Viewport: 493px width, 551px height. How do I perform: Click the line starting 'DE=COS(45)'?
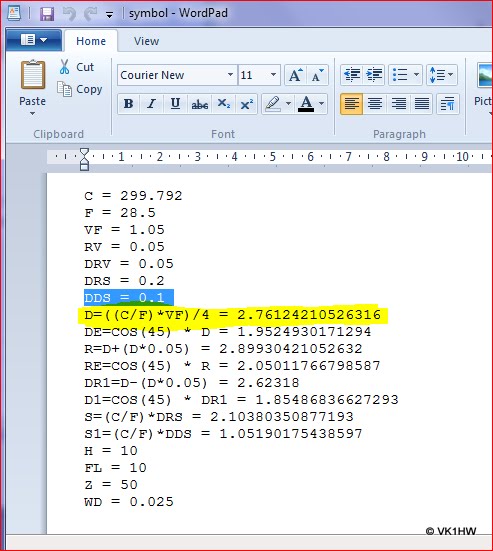[228, 331]
